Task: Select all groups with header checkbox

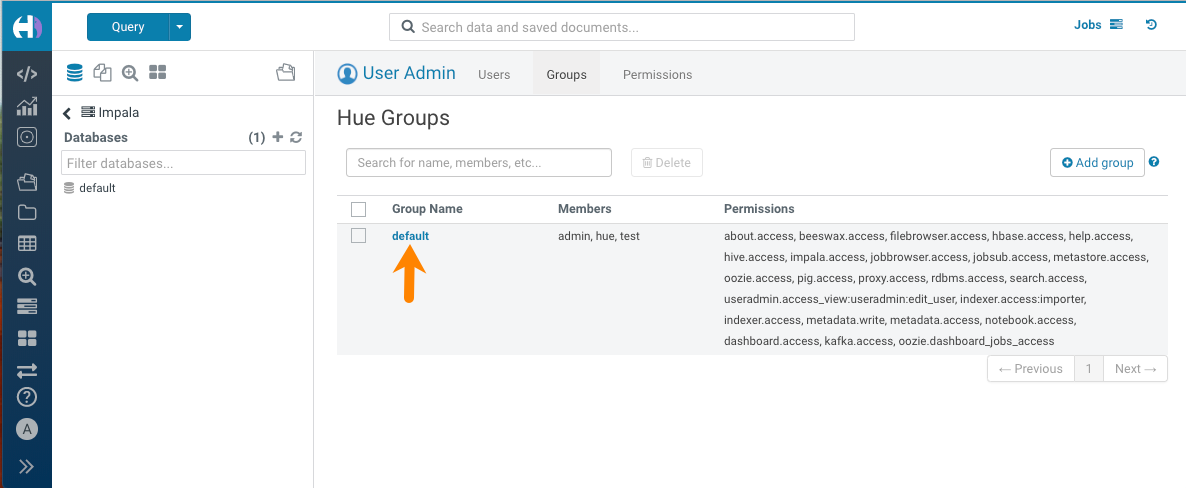Action: coord(359,209)
